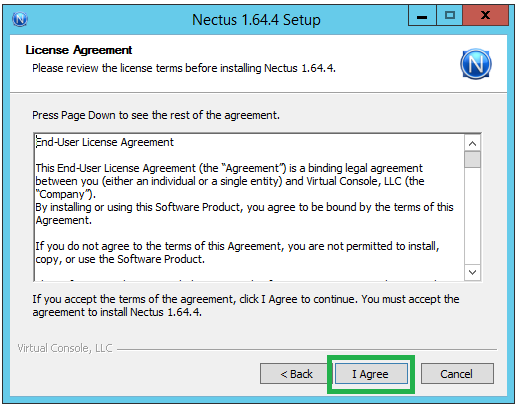This screenshot has width=520, height=409.
Task: Click the 'By installing or using' paragraph
Action: point(244,214)
